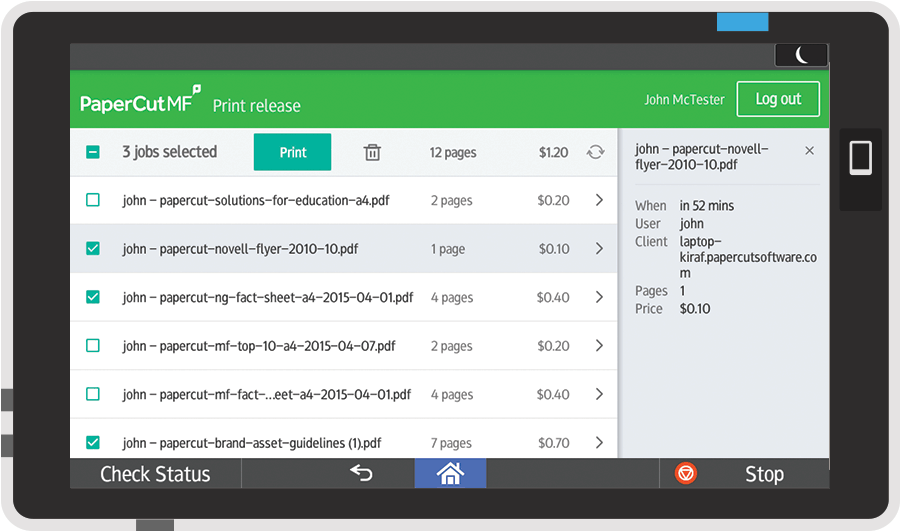900x531 pixels.
Task: Click the PaperCut MF logo
Action: point(141,100)
